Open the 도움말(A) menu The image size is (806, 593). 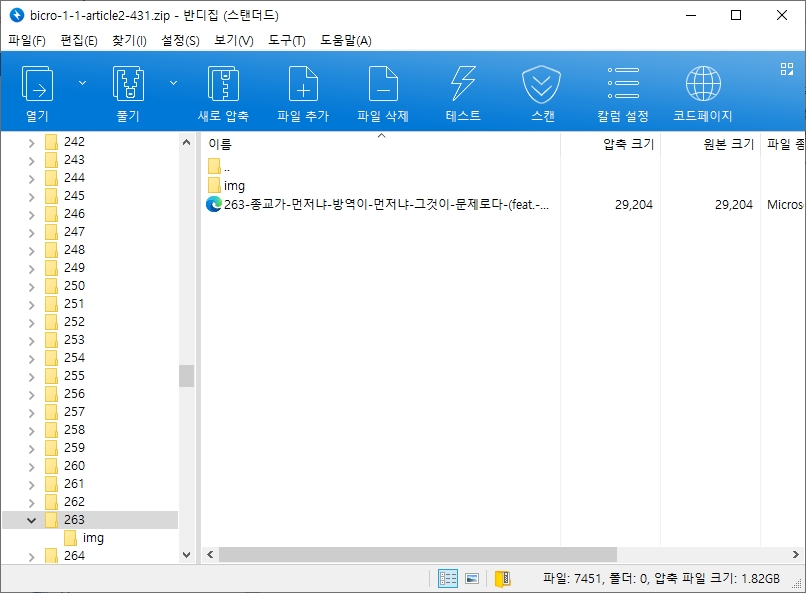[x=346, y=41]
